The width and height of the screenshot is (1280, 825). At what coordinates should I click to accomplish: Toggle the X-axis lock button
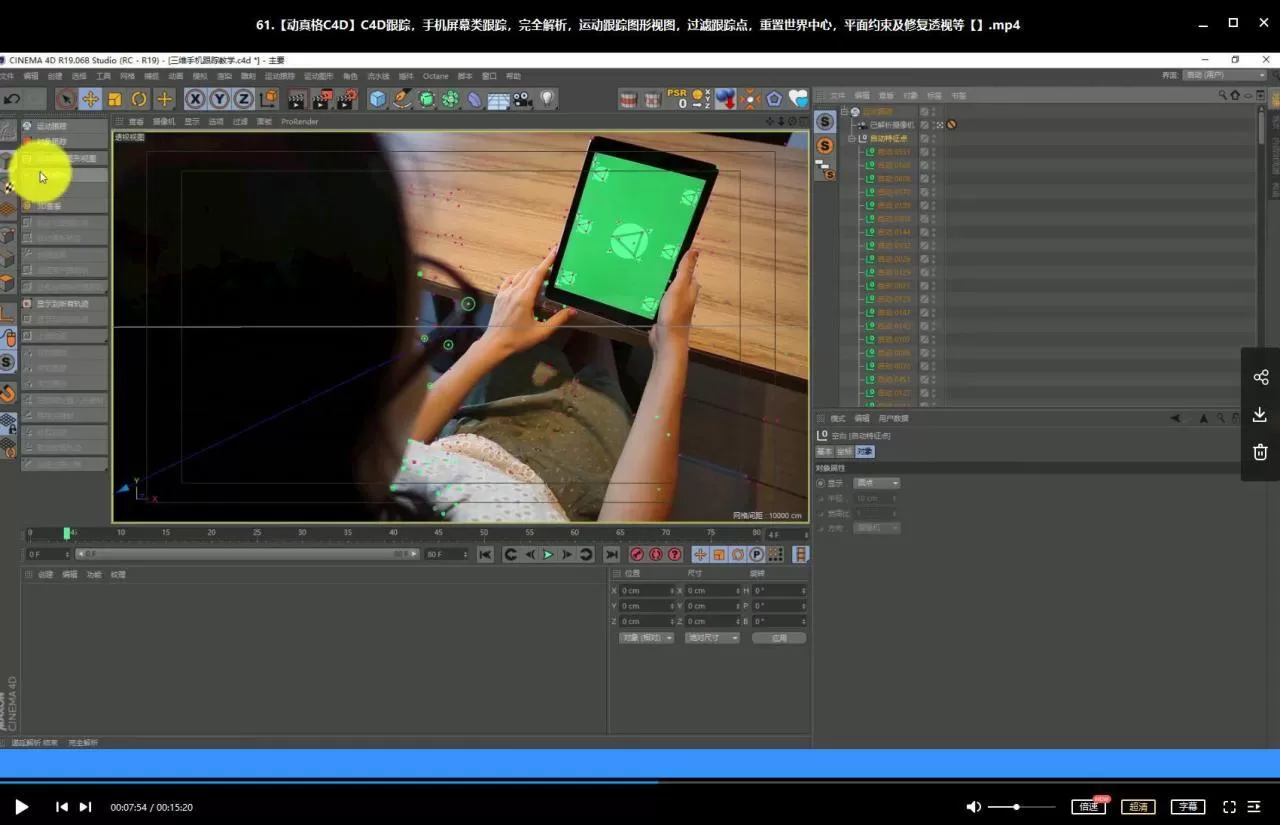[x=195, y=98]
